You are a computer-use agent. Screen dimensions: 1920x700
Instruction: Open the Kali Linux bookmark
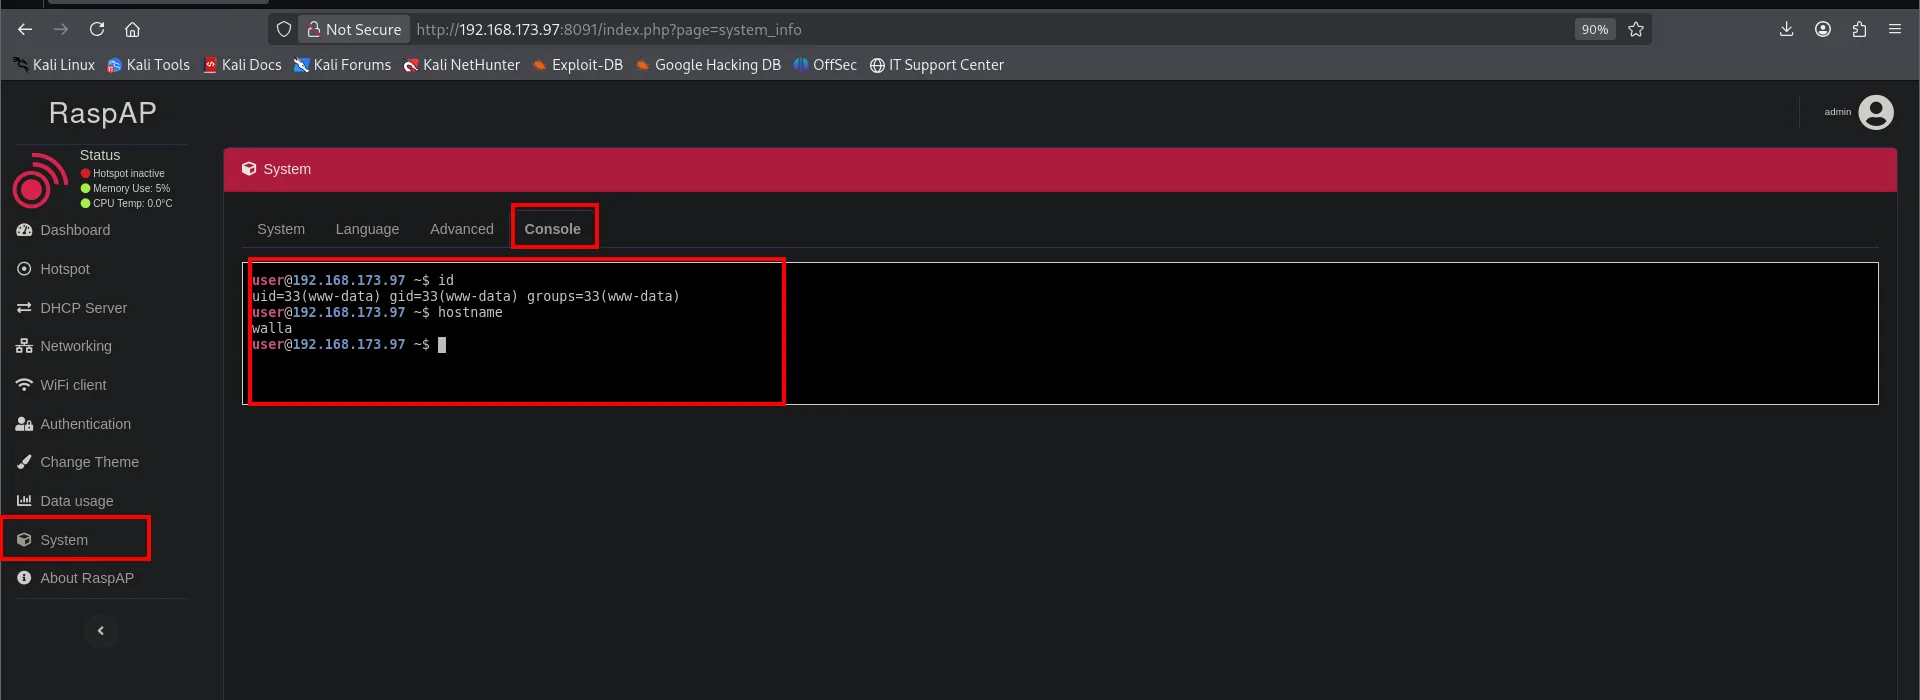point(54,65)
